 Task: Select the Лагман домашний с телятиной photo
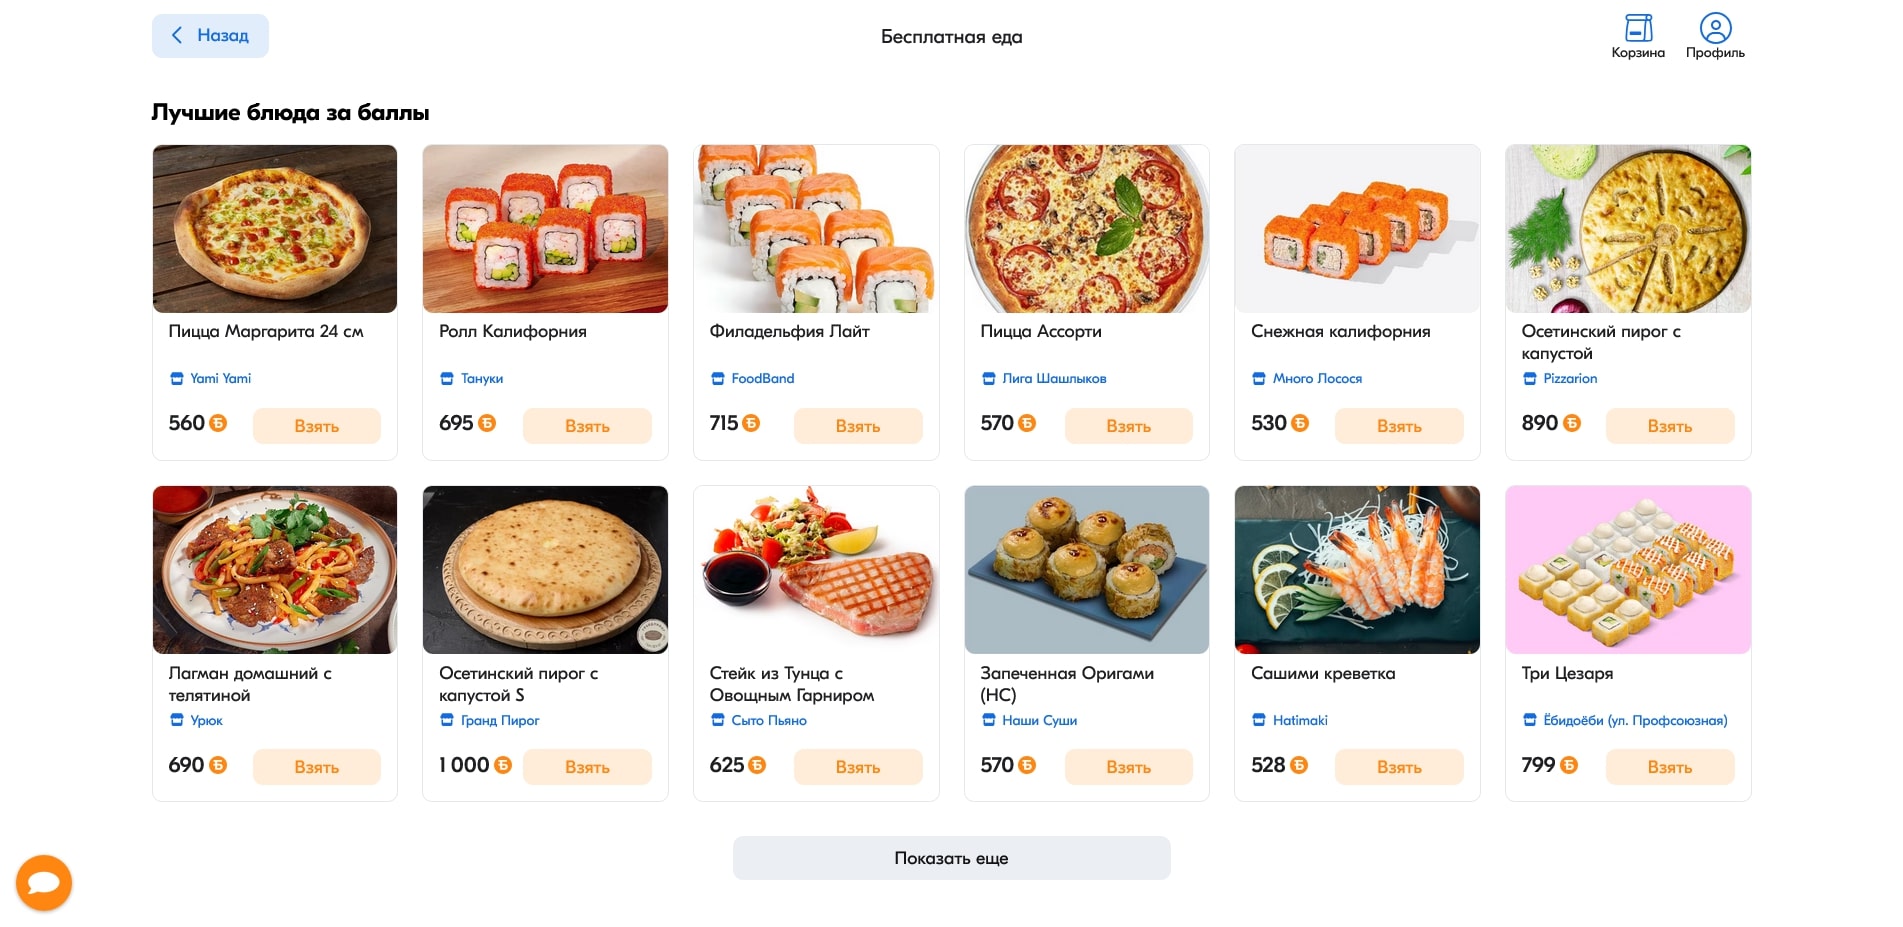(x=275, y=570)
